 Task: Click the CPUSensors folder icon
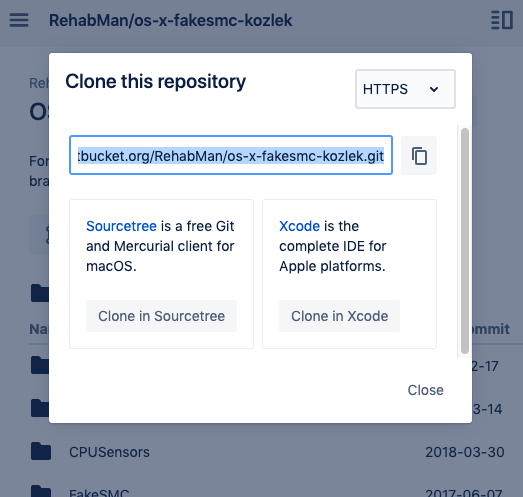pos(41,451)
